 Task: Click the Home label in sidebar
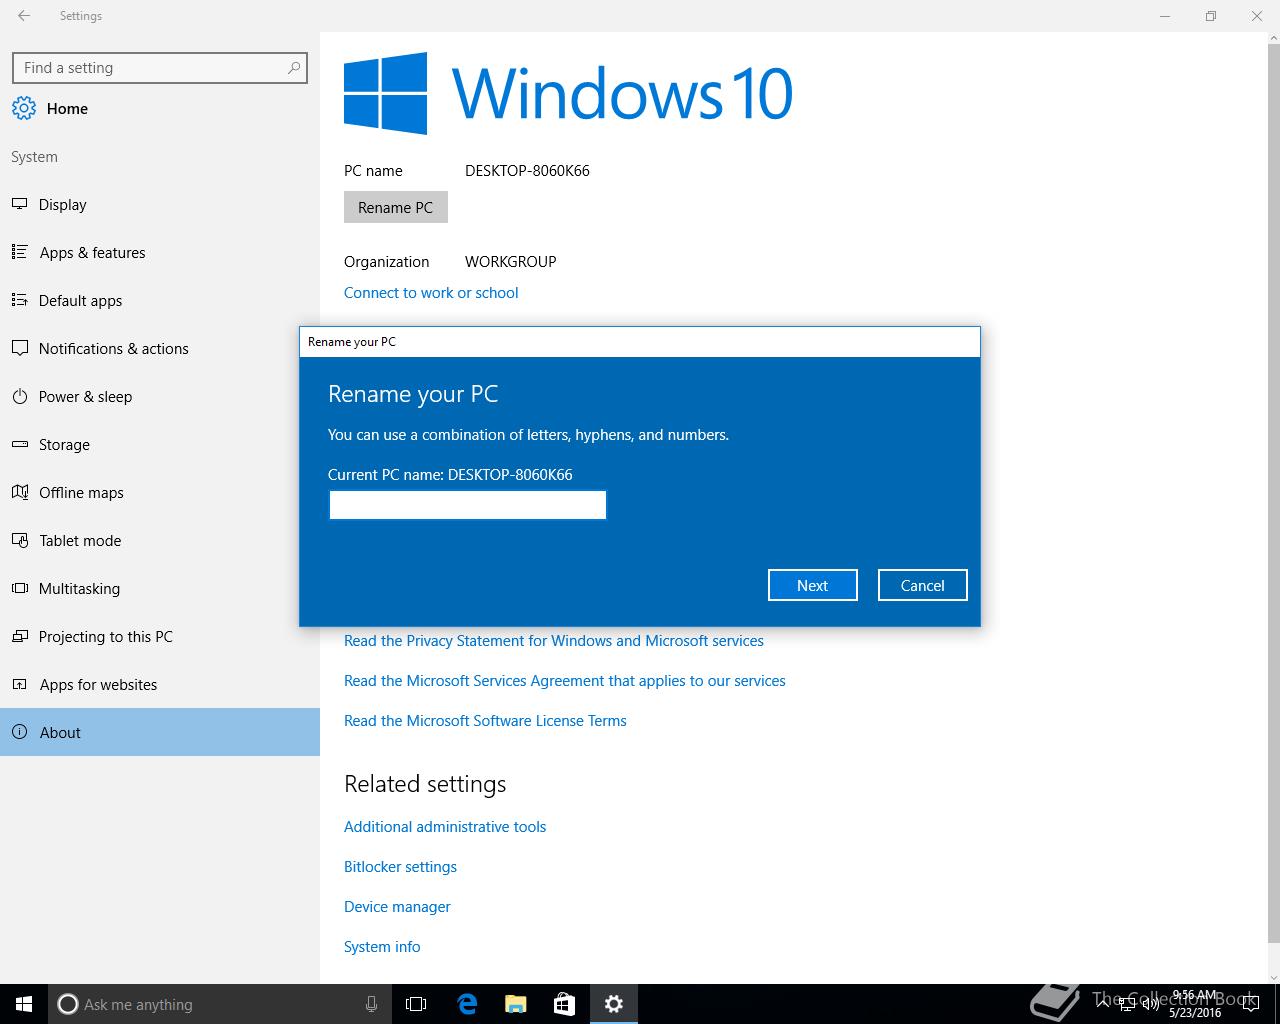[67, 108]
